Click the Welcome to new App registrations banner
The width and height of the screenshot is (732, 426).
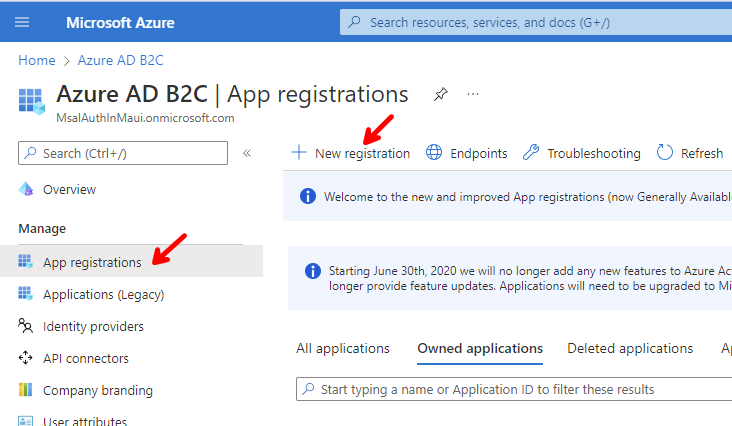pos(507,196)
